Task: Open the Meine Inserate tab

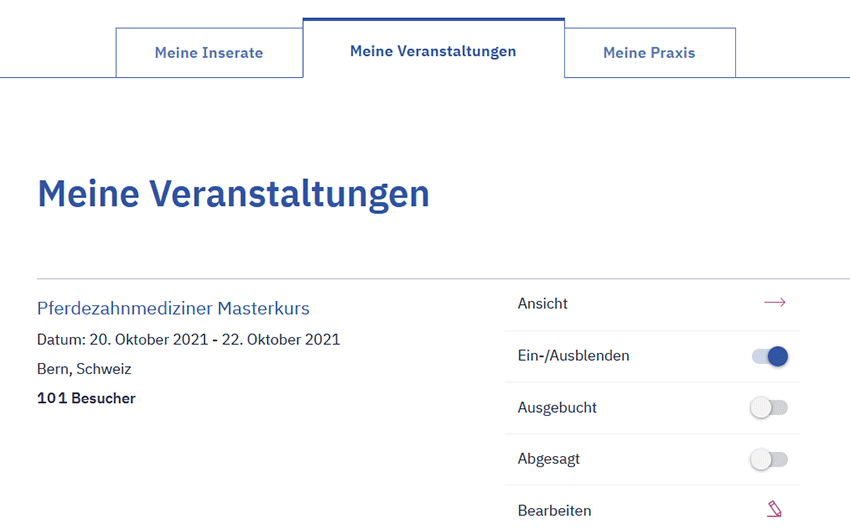Action: pyautogui.click(x=209, y=53)
